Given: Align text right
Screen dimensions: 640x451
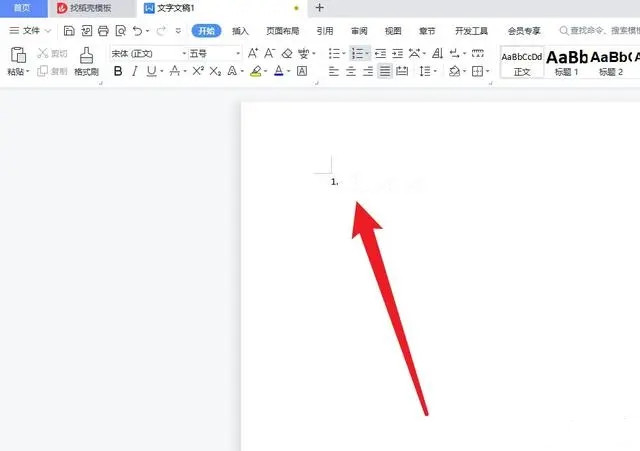Looking at the screenshot, I should (x=368, y=71).
